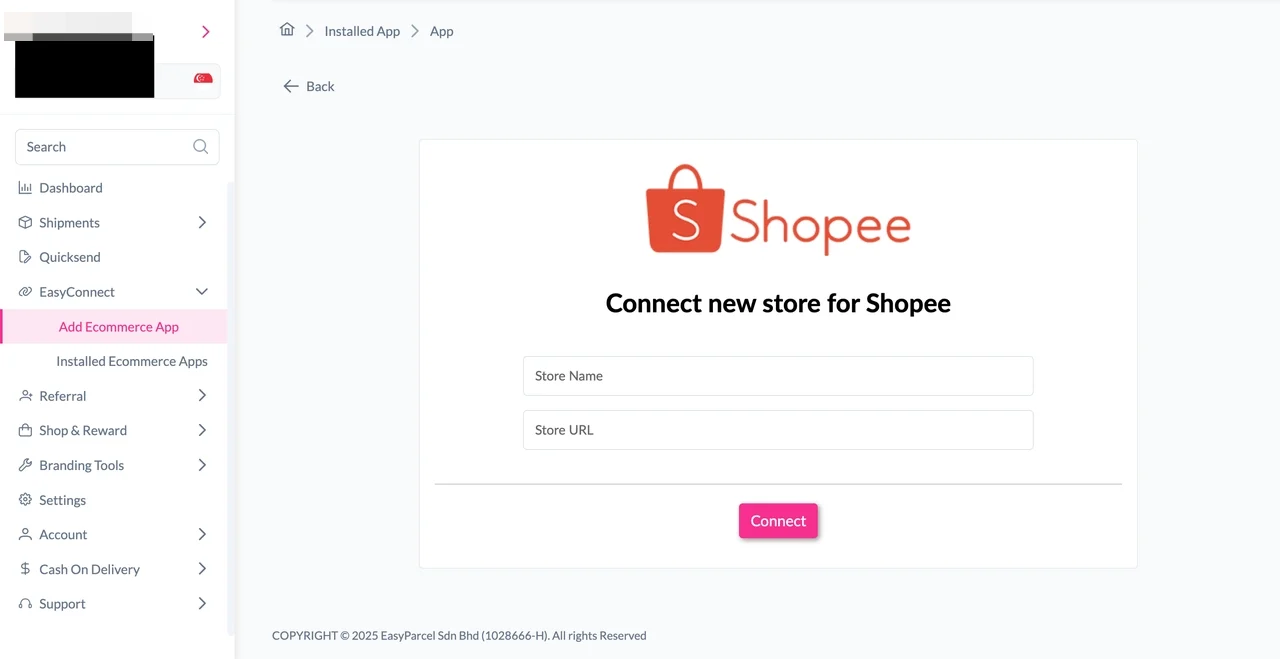Select Add Ecommerce App in the sidebar

(x=118, y=327)
